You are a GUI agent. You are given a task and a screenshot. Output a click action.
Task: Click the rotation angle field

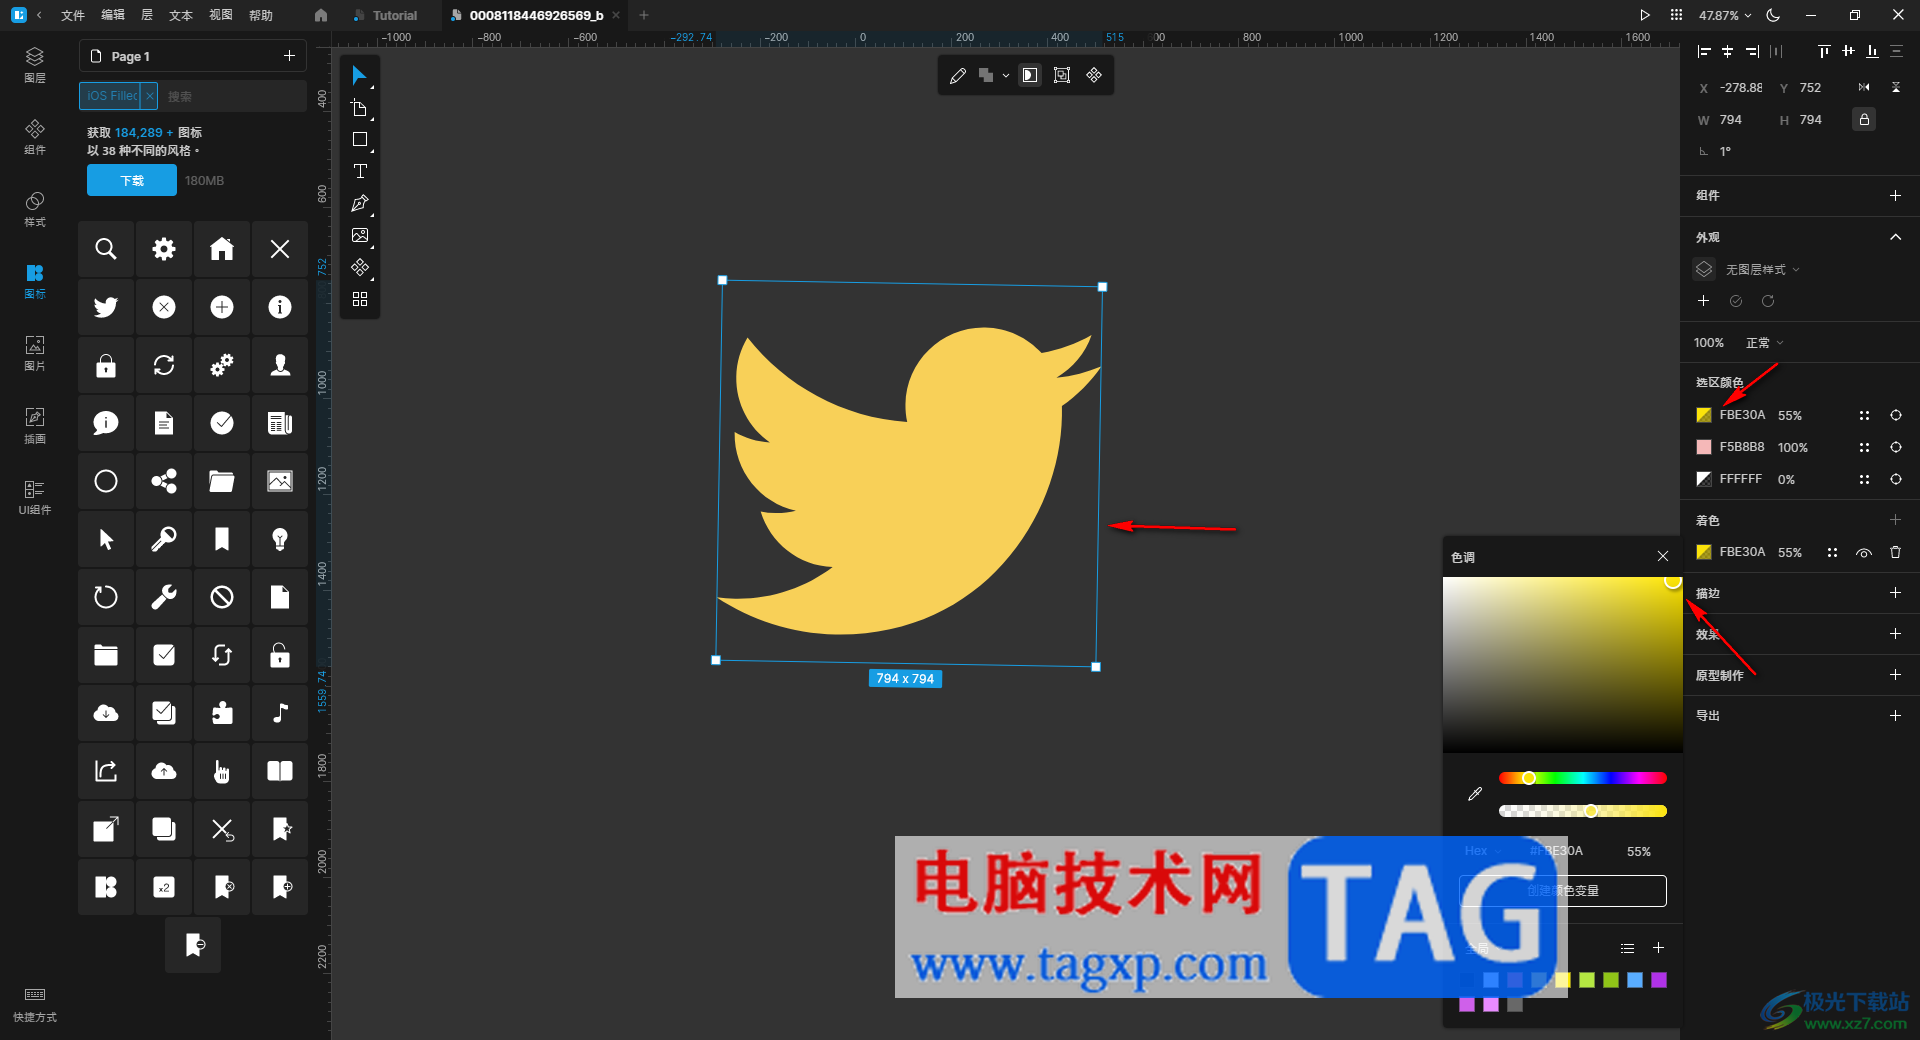coord(1726,152)
